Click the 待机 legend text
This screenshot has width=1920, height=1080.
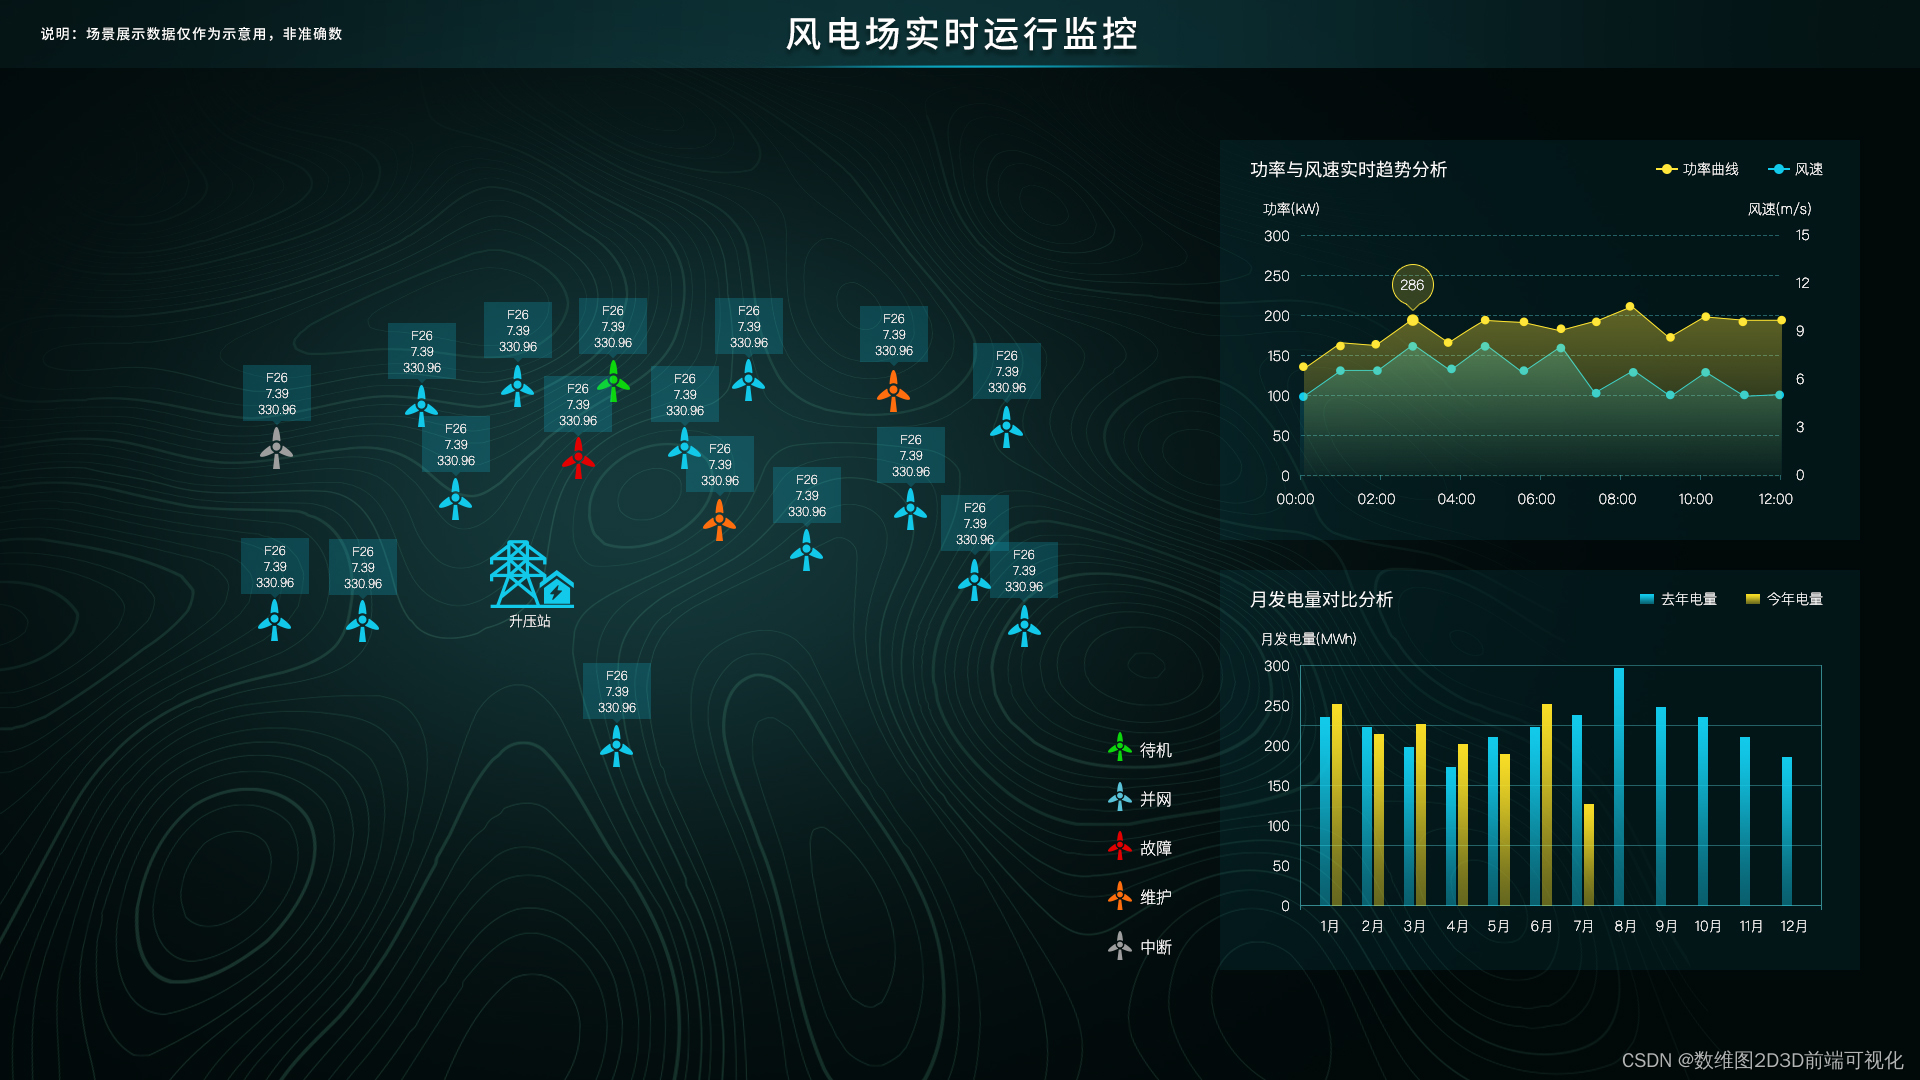(1156, 750)
